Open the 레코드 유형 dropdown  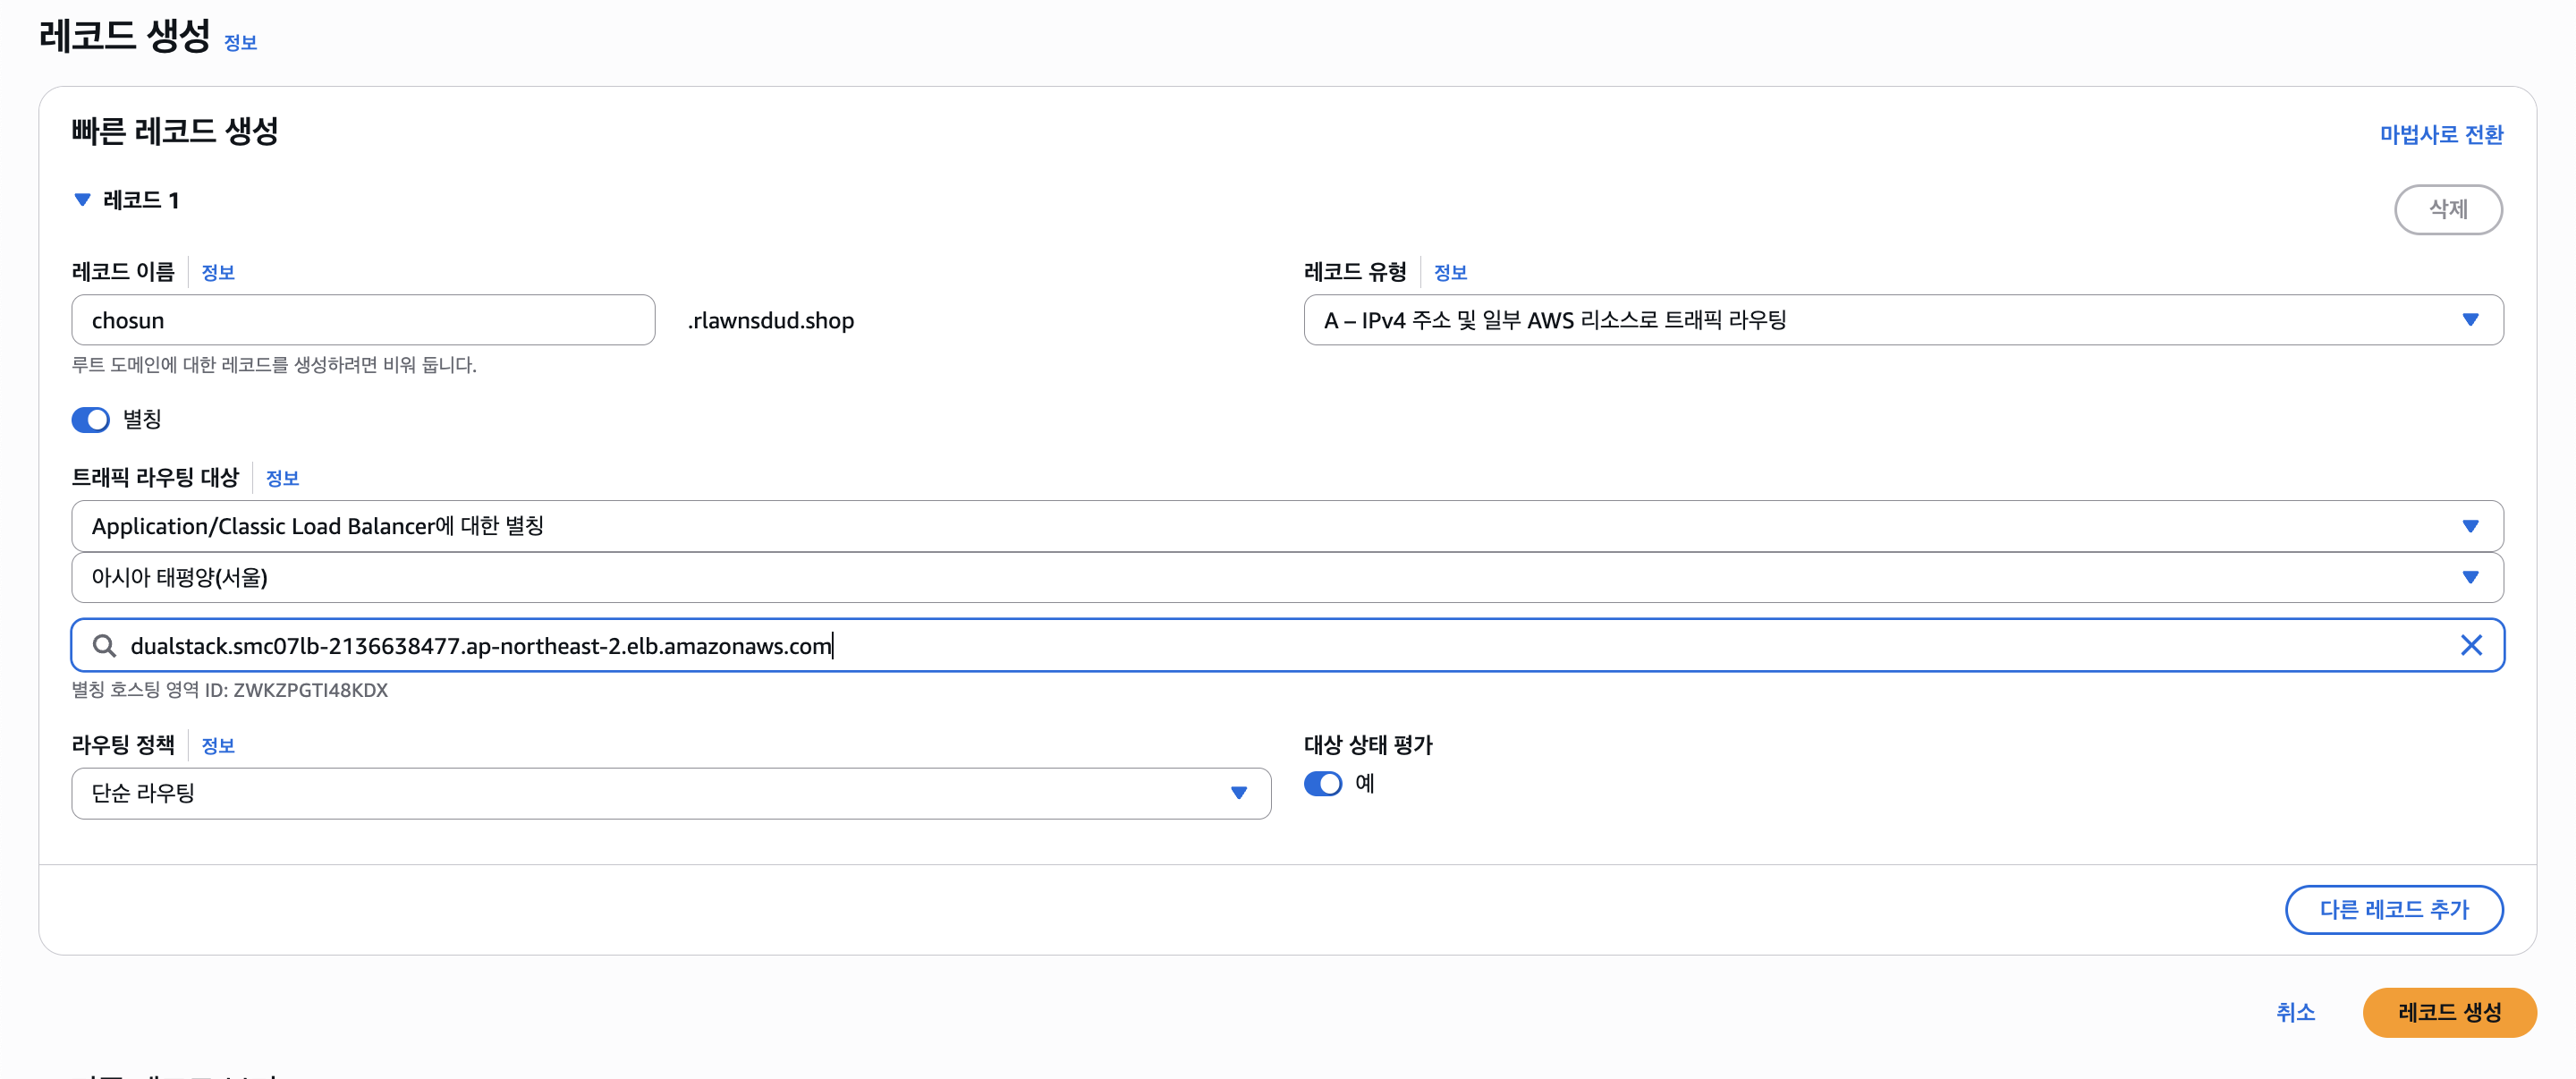pyautogui.click(x=1902, y=320)
